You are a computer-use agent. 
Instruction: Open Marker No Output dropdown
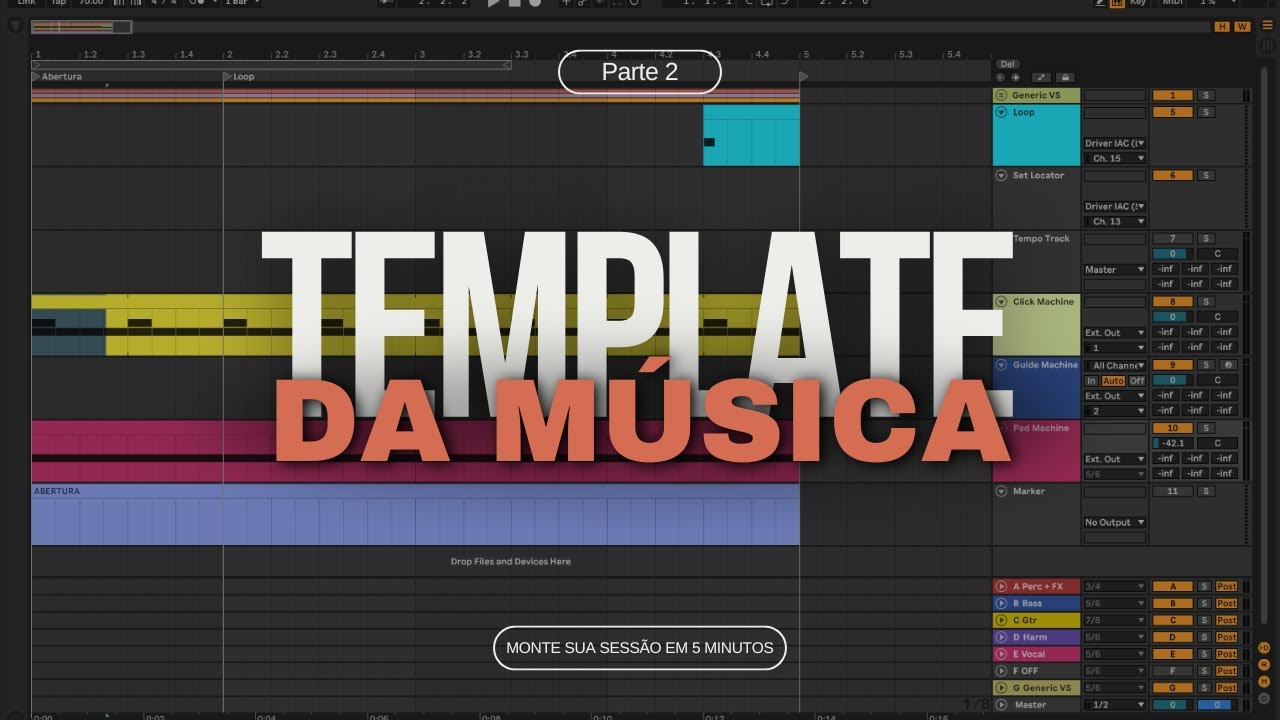pyautogui.click(x=1115, y=522)
